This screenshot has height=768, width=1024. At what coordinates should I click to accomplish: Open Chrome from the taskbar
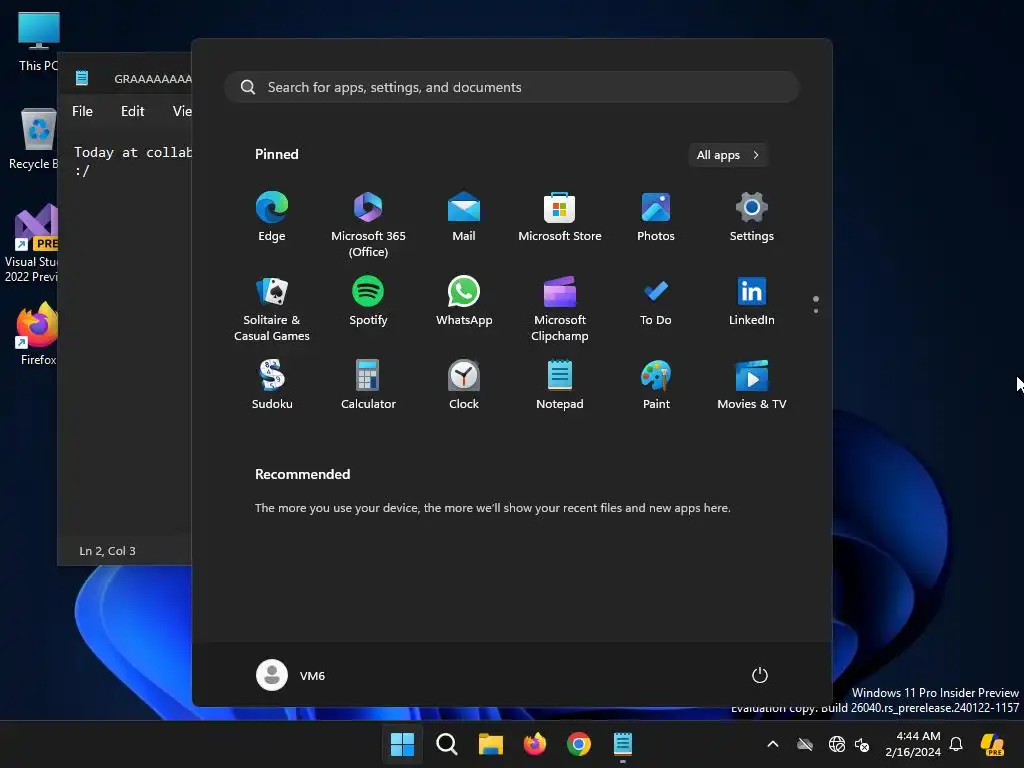[579, 744]
